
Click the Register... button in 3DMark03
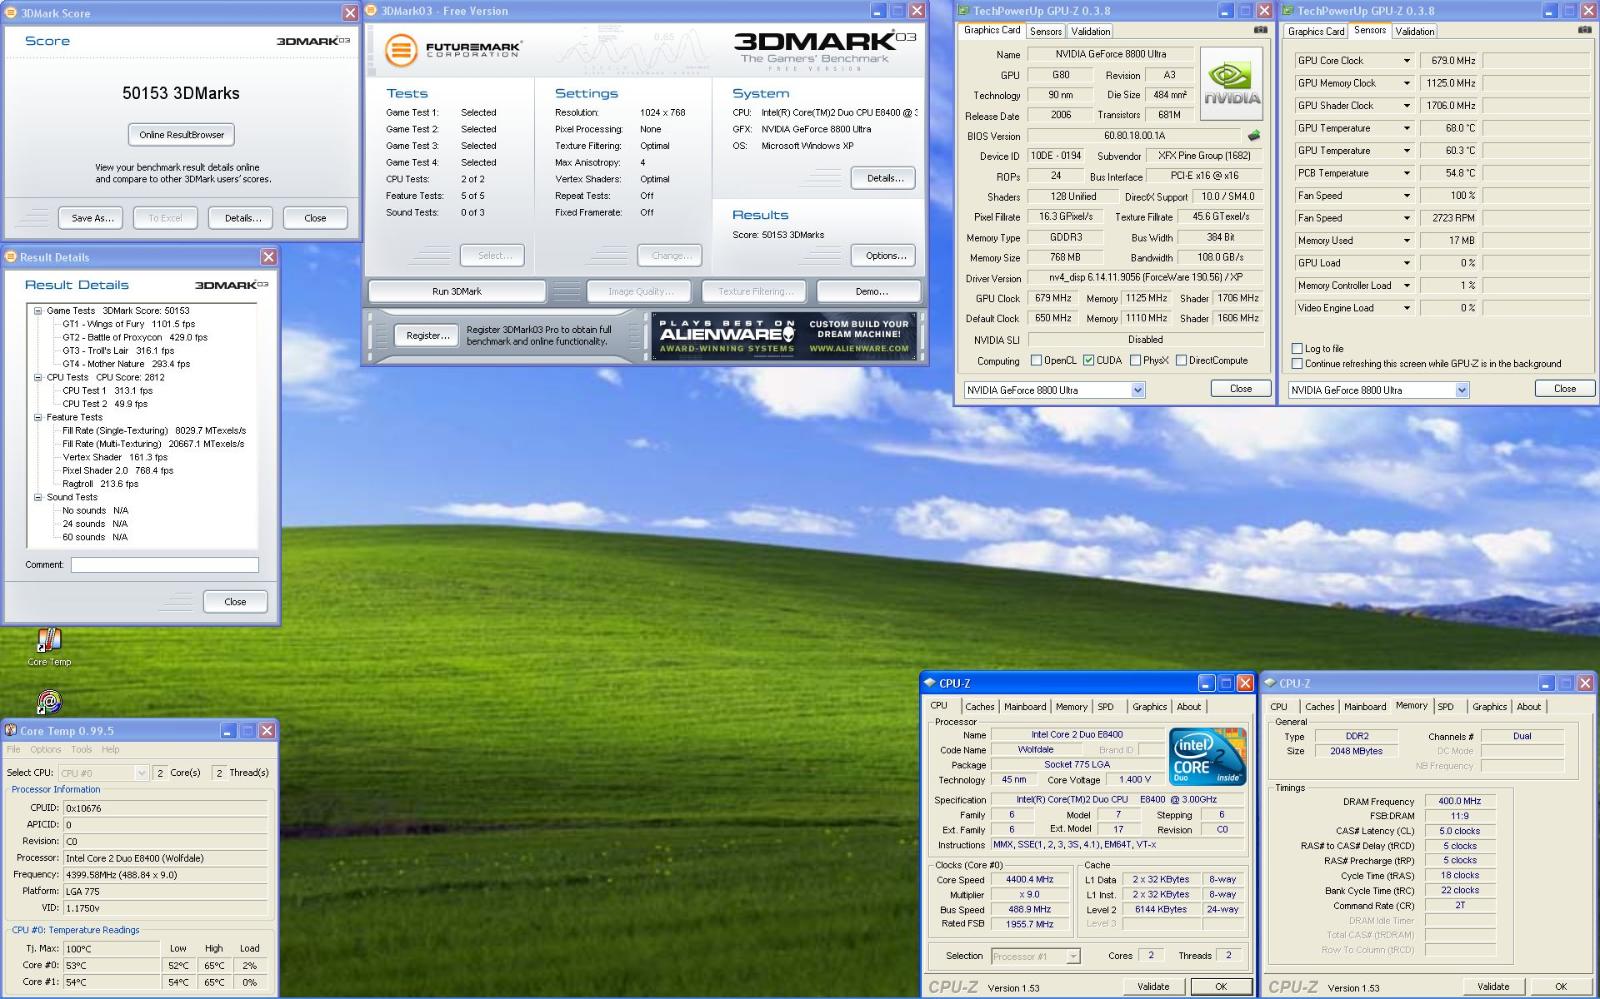tap(427, 336)
